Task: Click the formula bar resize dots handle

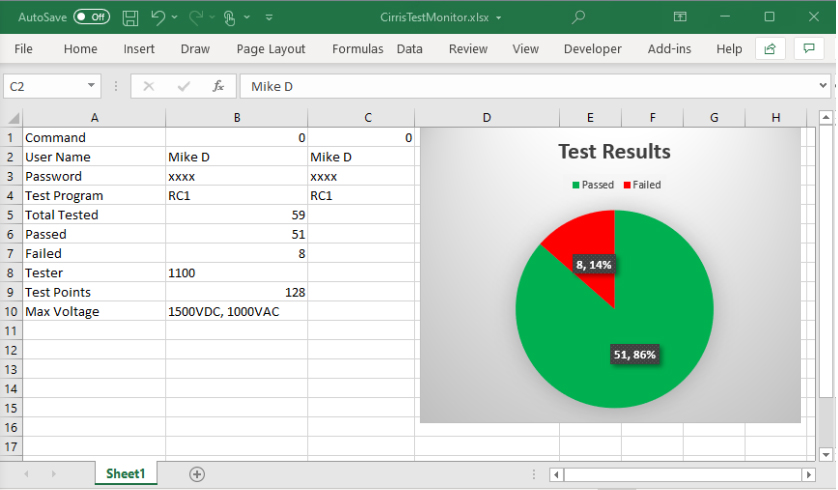Action: click(116, 86)
